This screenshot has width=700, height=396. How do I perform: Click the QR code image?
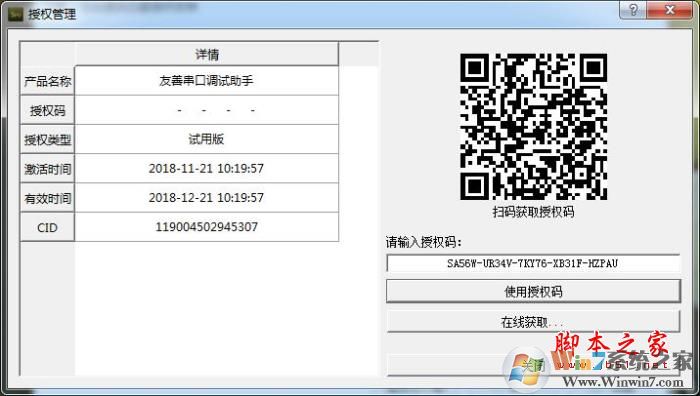click(533, 127)
